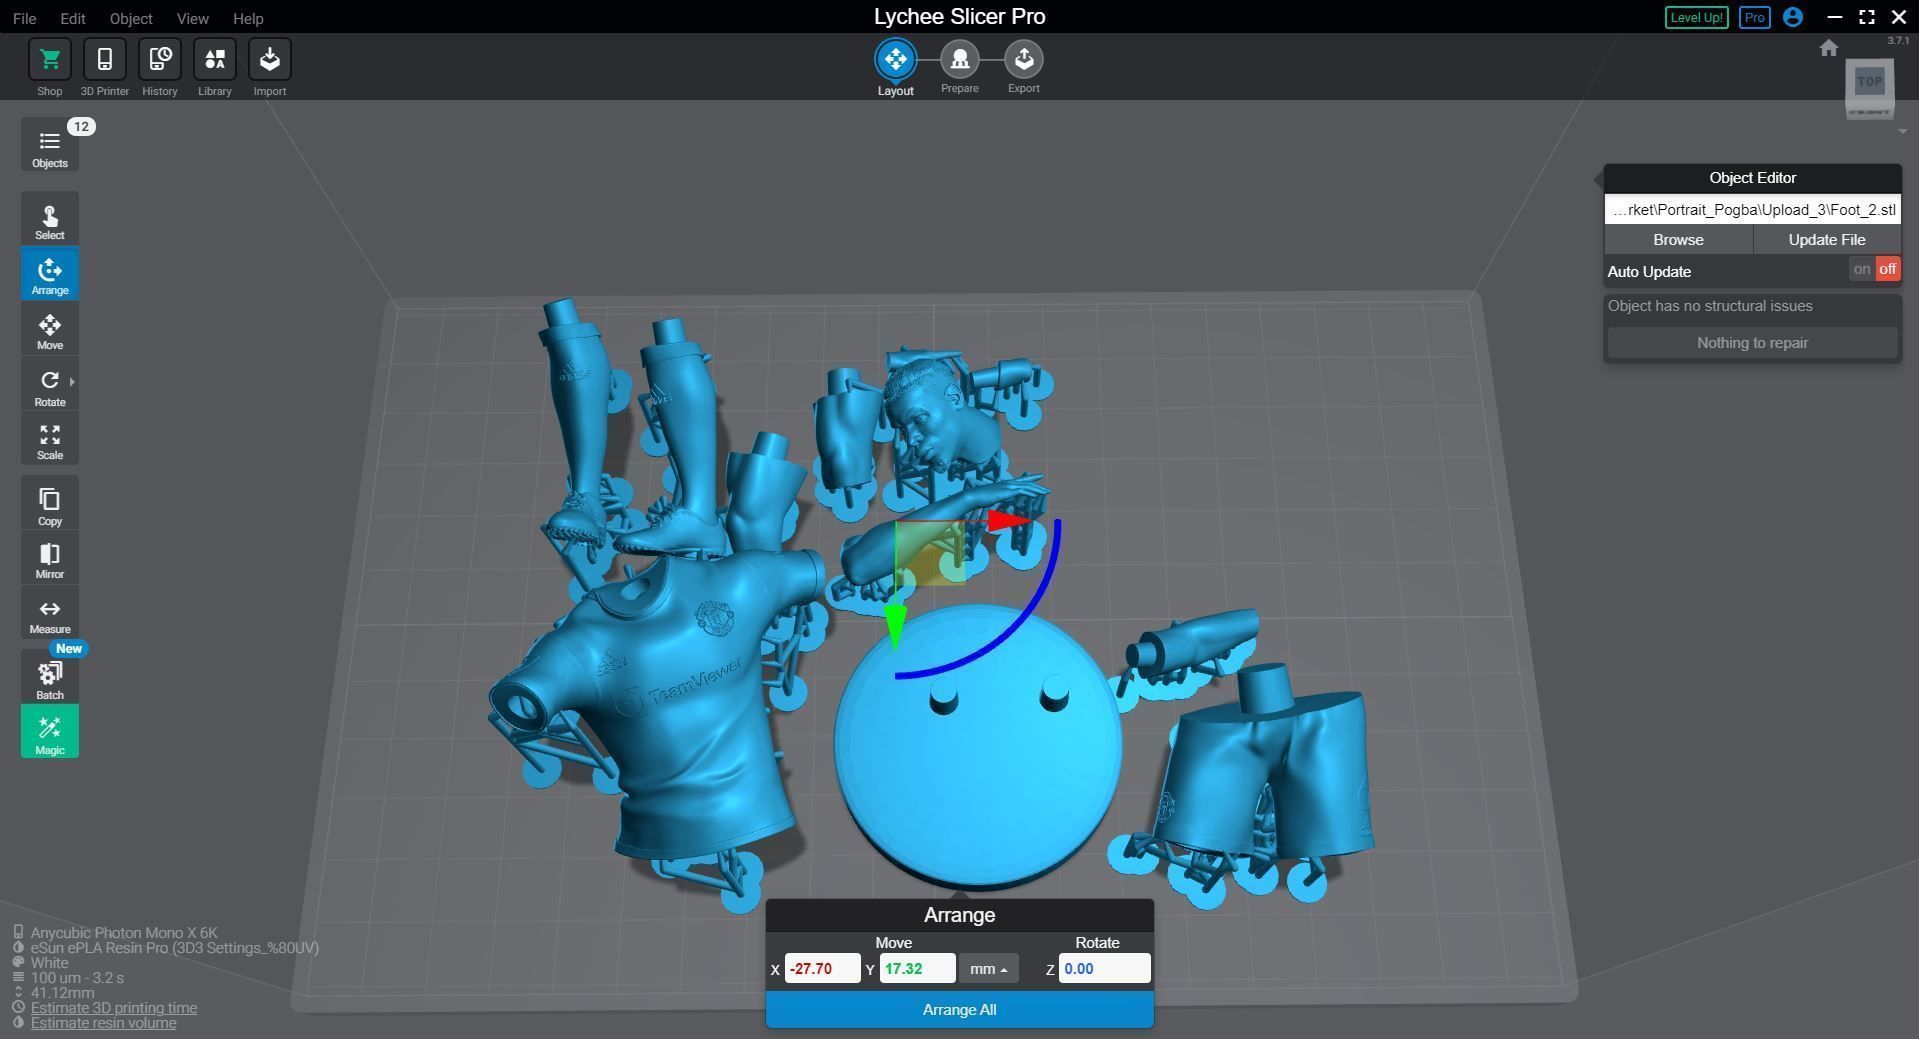This screenshot has width=1919, height=1039.
Task: Click the Pro badge
Action: pyautogui.click(x=1754, y=18)
